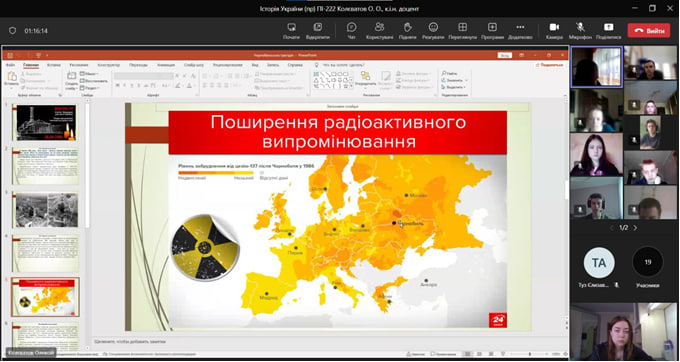Open the Вставка ribbon tab
Image resolution: width=680 pixels, height=362 pixels.
[x=54, y=65]
